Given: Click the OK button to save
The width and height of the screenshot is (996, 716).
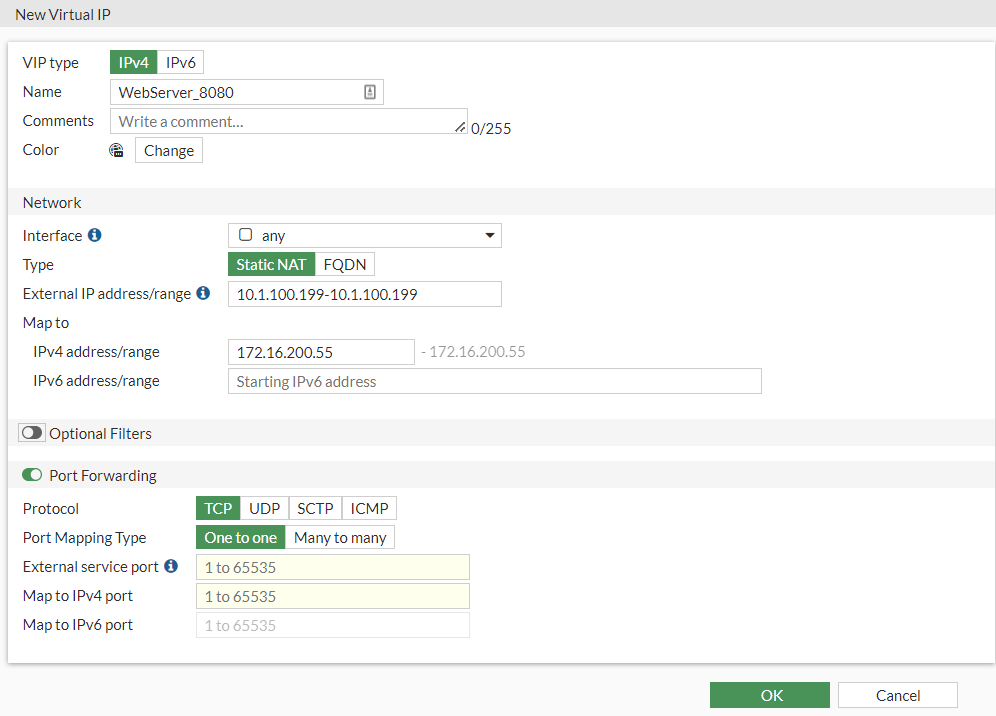Looking at the screenshot, I should click(x=769, y=694).
